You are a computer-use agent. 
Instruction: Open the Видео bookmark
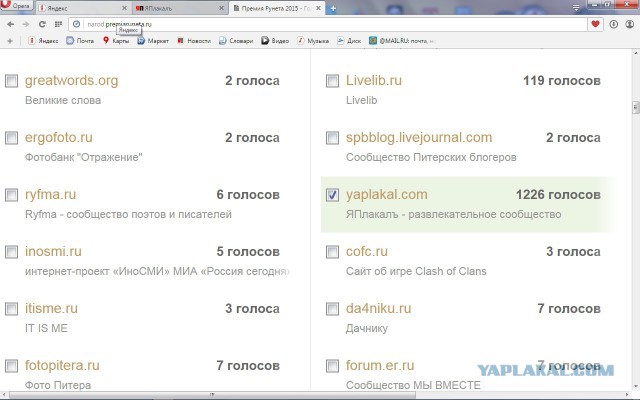(275, 41)
